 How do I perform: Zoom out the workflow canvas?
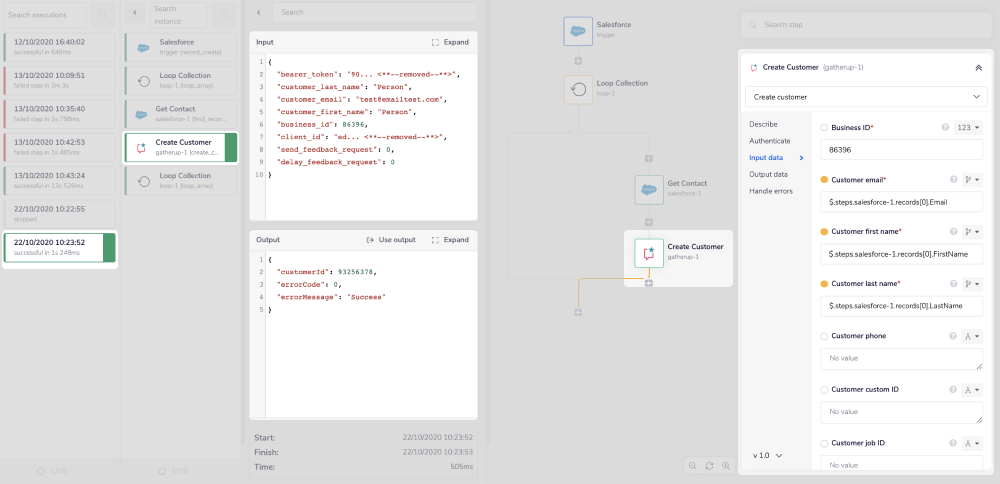(x=692, y=466)
